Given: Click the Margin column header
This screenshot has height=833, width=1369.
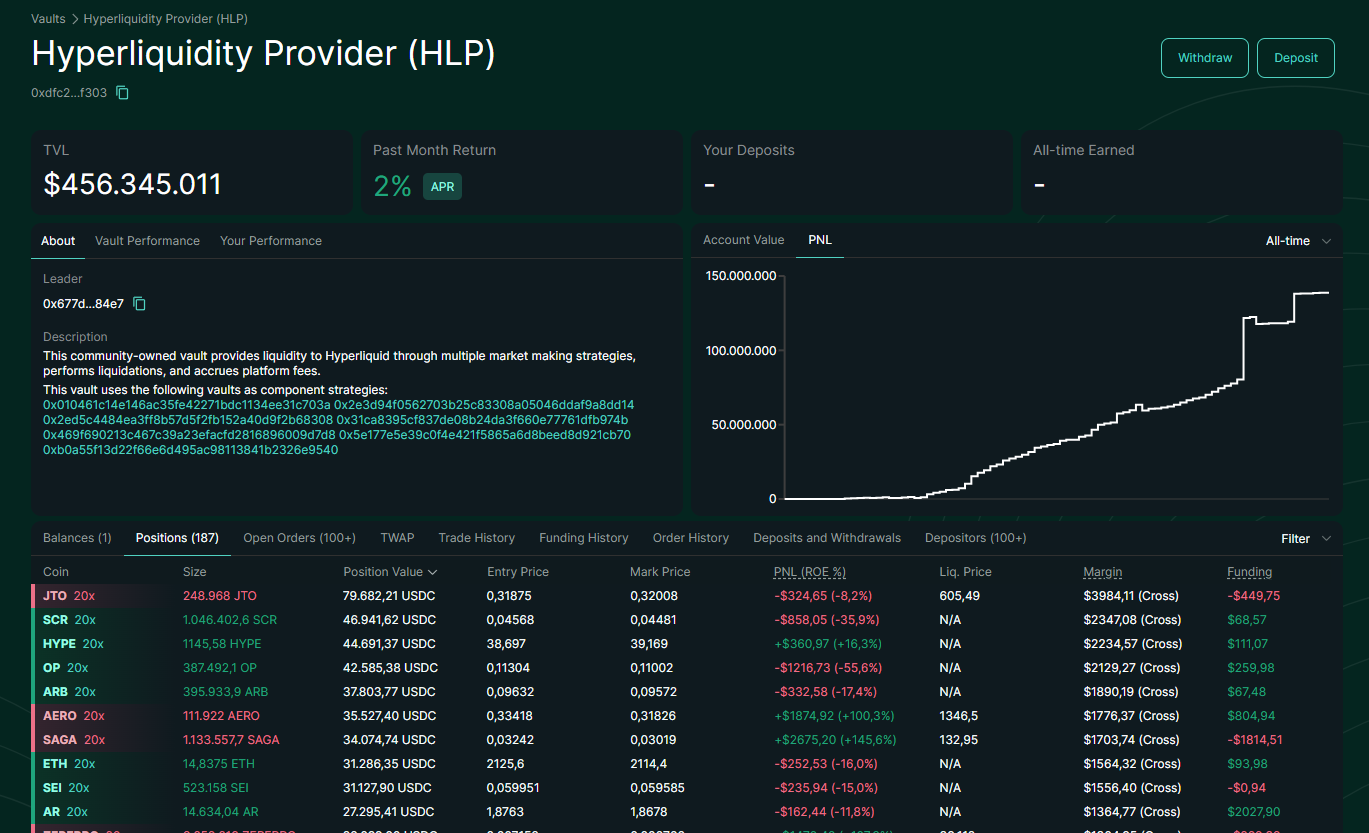Looking at the screenshot, I should pyautogui.click(x=1103, y=572).
